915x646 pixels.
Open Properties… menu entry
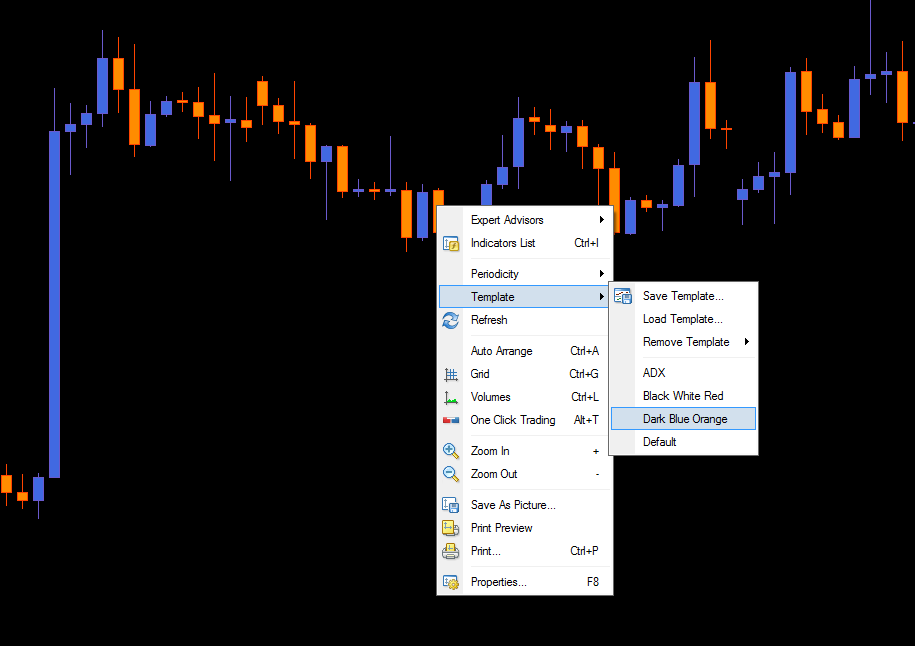(525, 582)
